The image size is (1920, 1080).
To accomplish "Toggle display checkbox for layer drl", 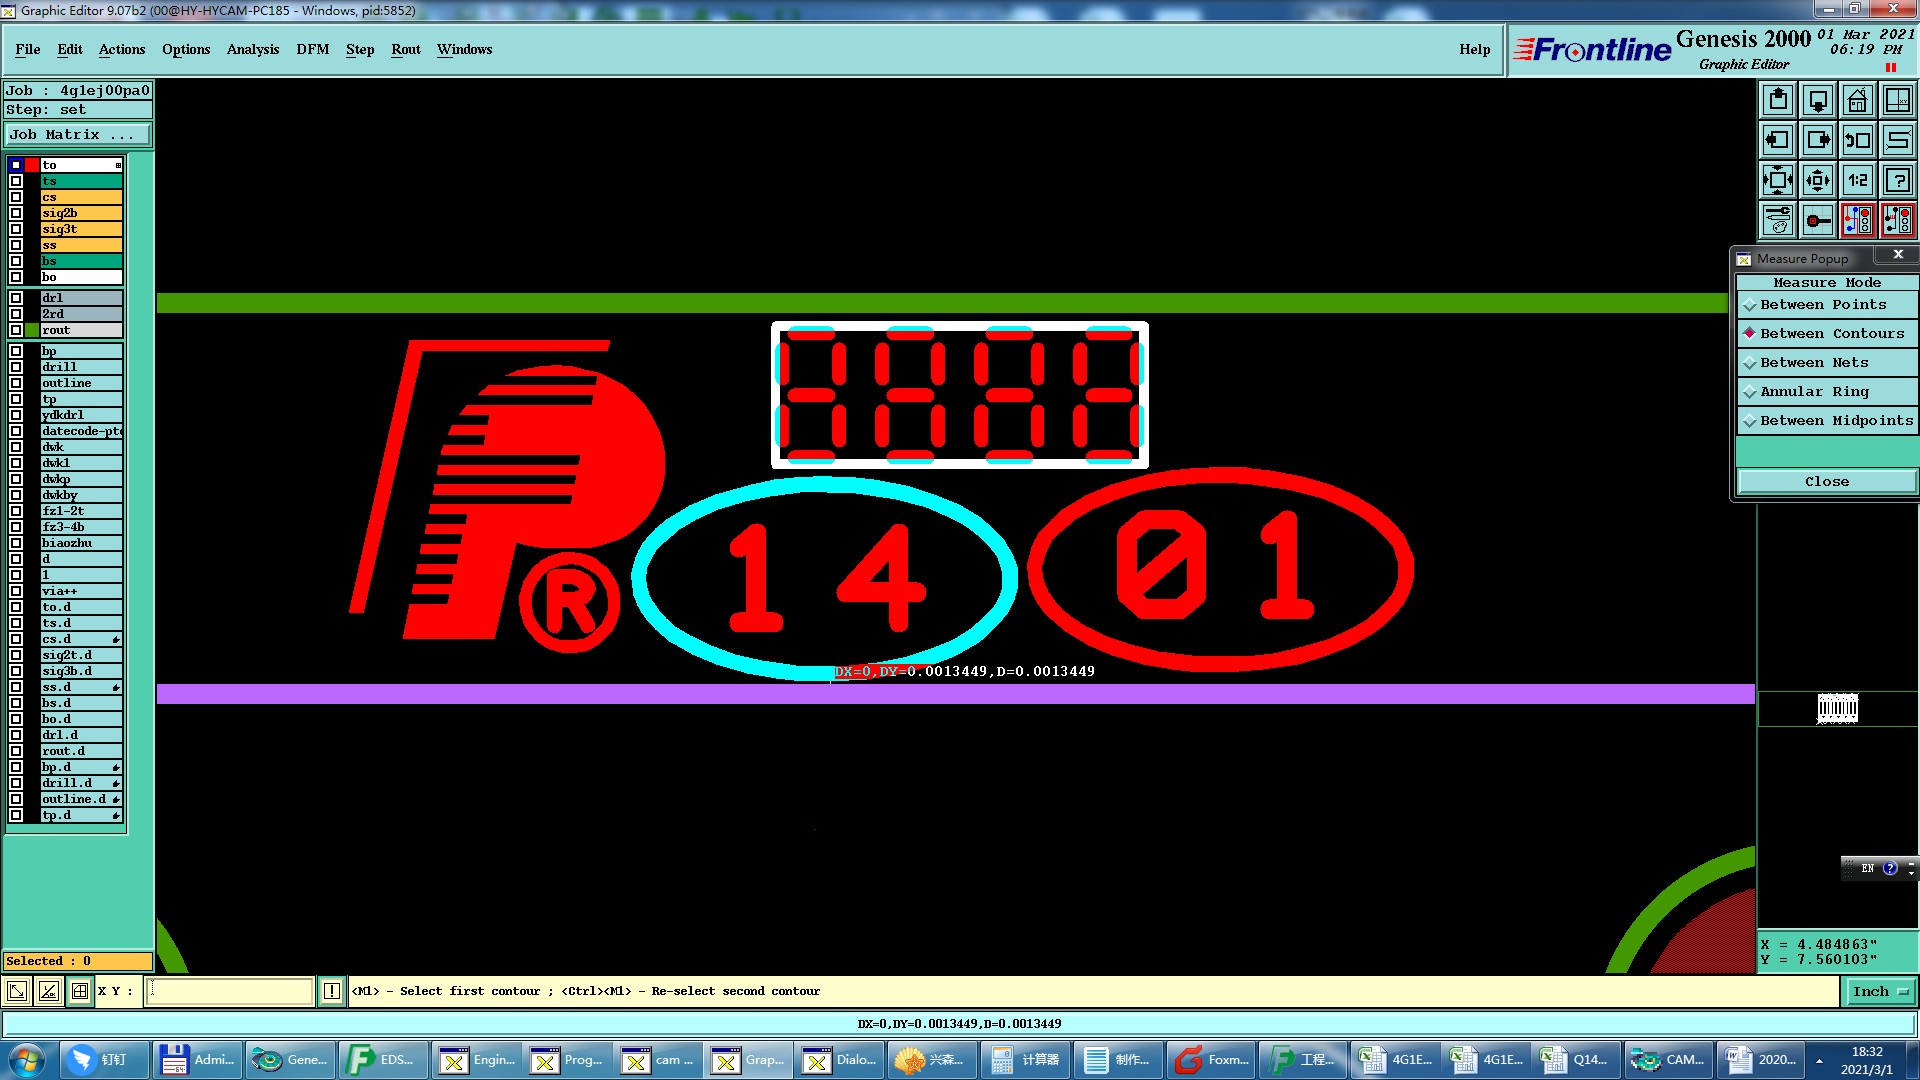I will (x=16, y=298).
